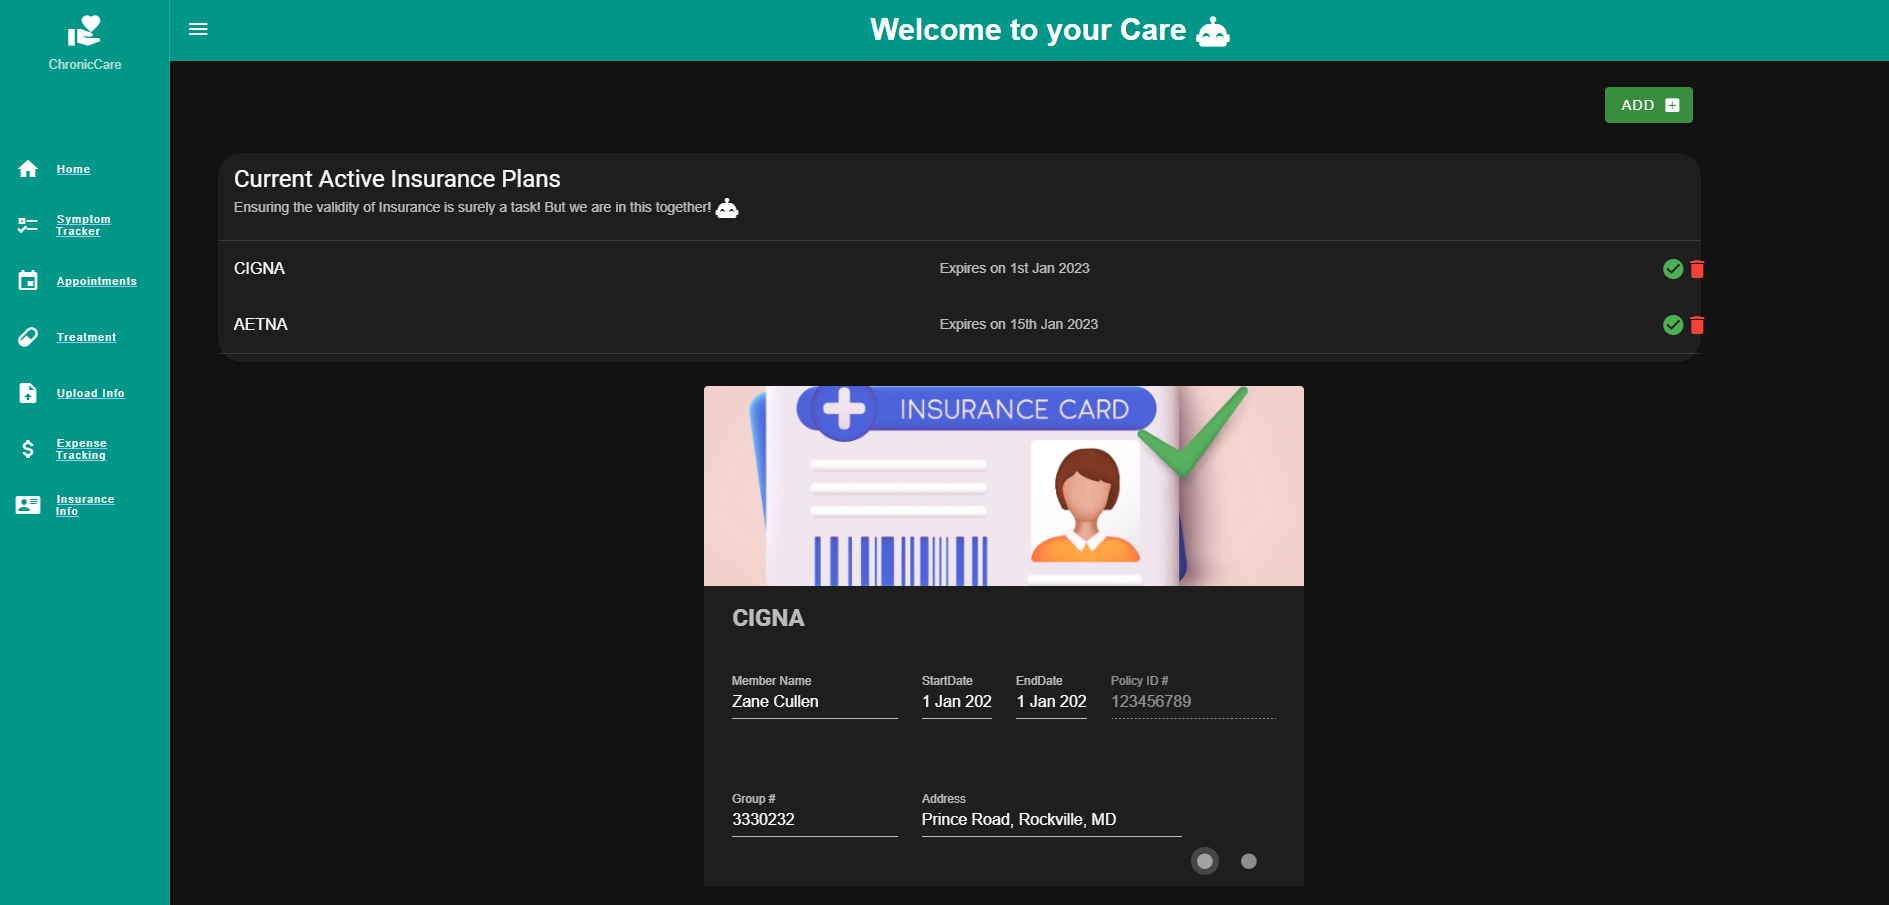Click the ChronicCare logo icon
Image resolution: width=1889 pixels, height=905 pixels.
coord(85,31)
